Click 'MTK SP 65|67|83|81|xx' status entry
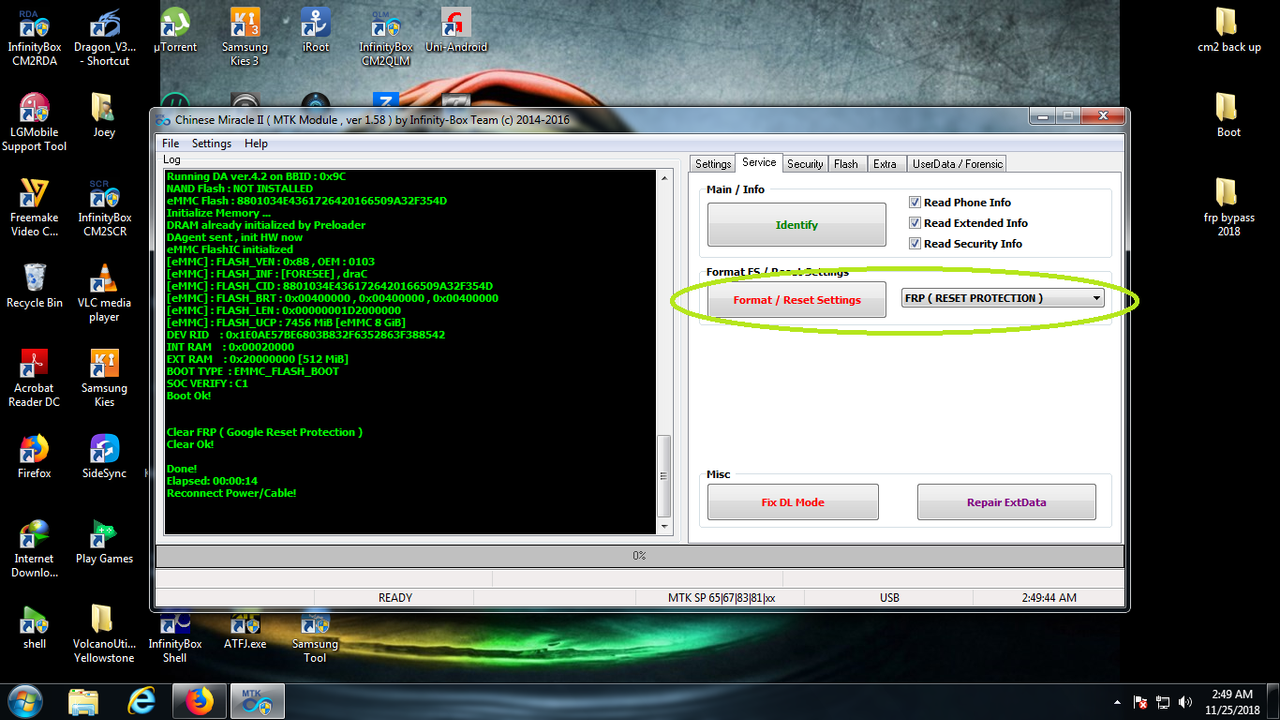Image resolution: width=1280 pixels, height=720 pixels. click(722, 598)
